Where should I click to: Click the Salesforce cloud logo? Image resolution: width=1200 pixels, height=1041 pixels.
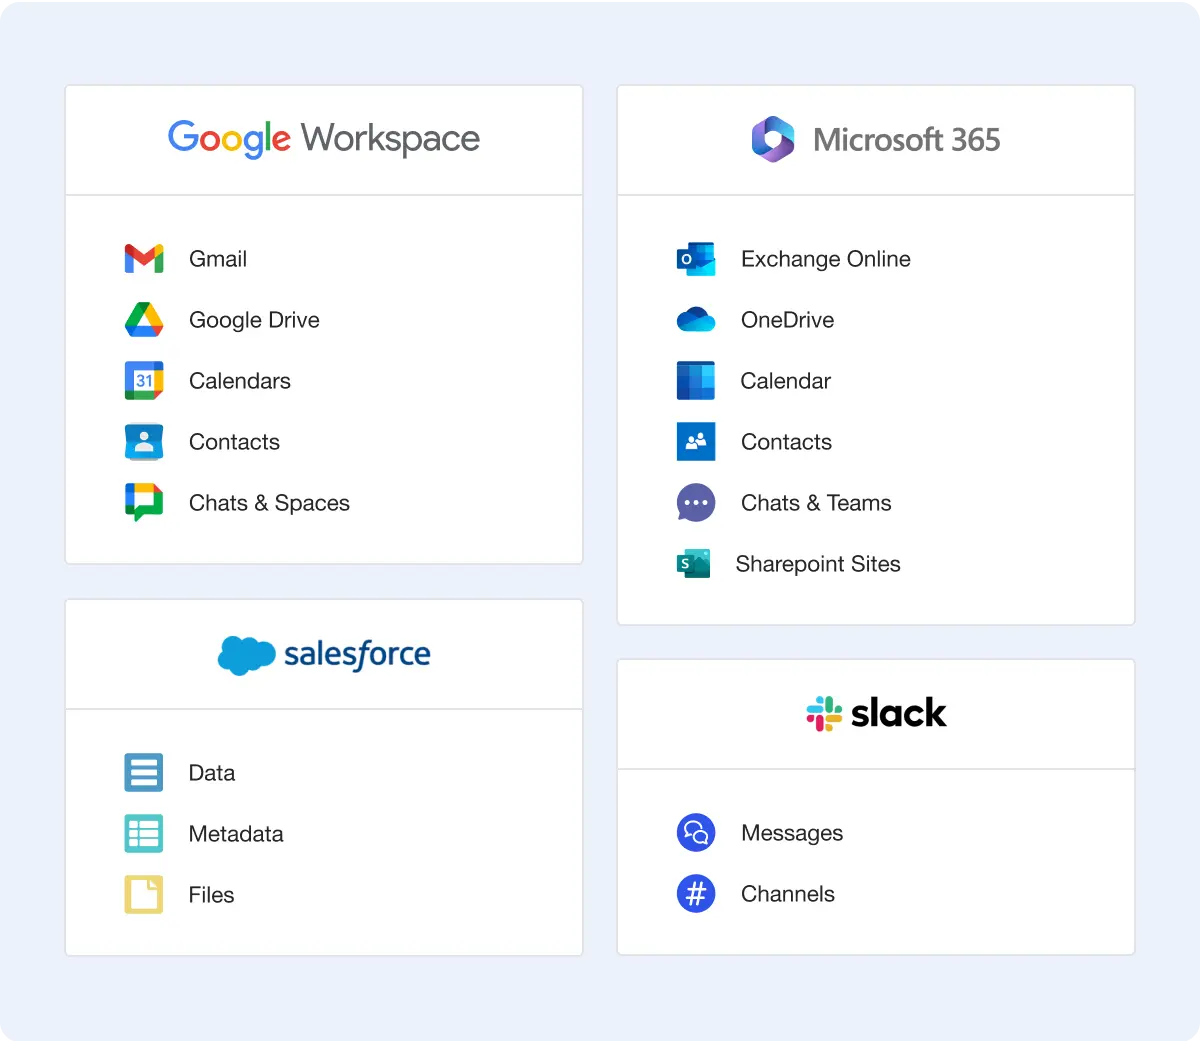pos(324,655)
